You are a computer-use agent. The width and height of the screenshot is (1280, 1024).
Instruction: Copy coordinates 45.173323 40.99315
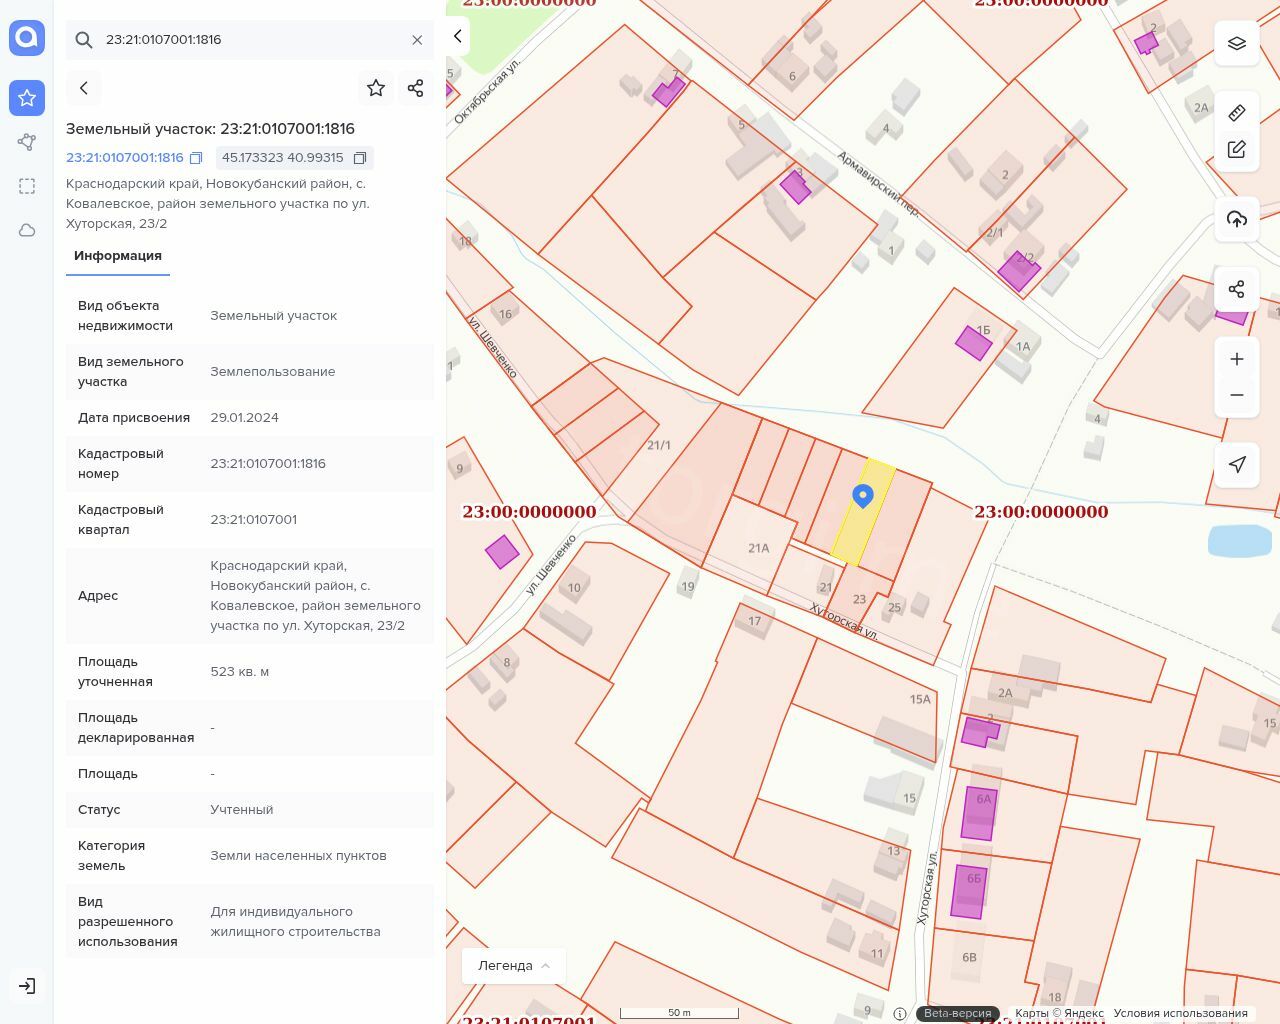(x=360, y=158)
